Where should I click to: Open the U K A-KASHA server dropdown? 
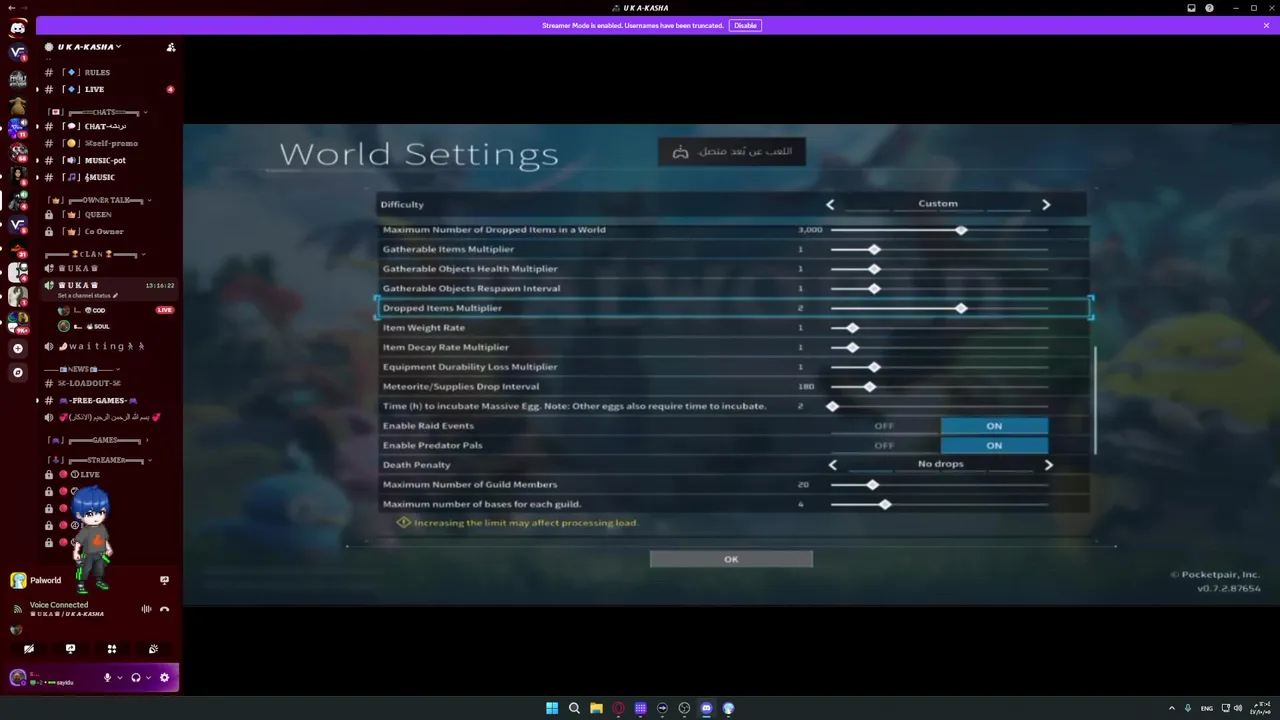(90, 47)
